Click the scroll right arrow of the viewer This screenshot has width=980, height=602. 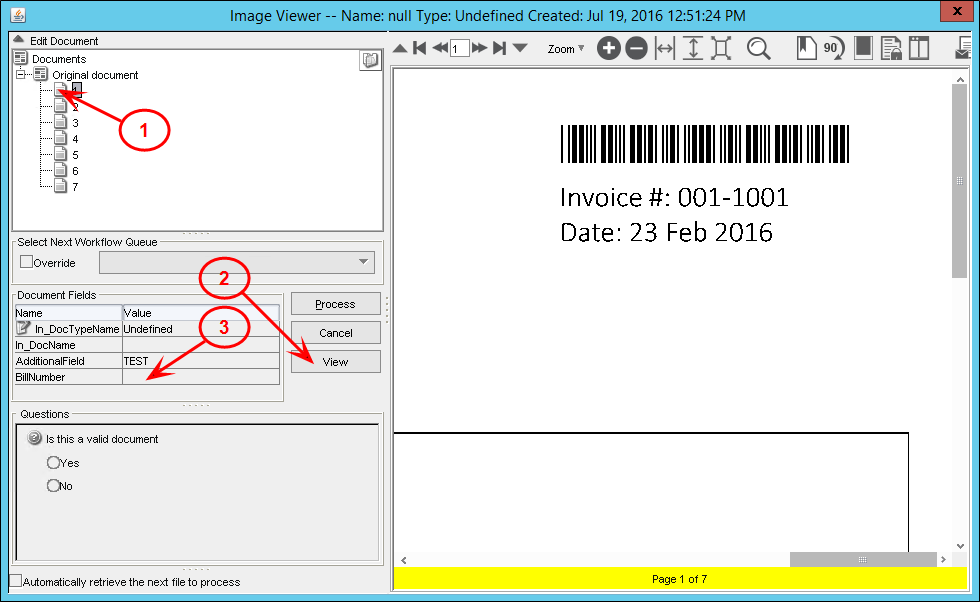pyautogui.click(x=943, y=559)
